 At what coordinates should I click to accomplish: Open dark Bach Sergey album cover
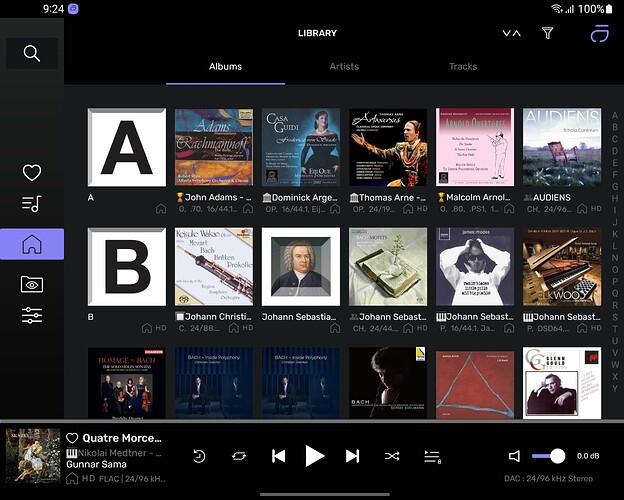point(388,383)
